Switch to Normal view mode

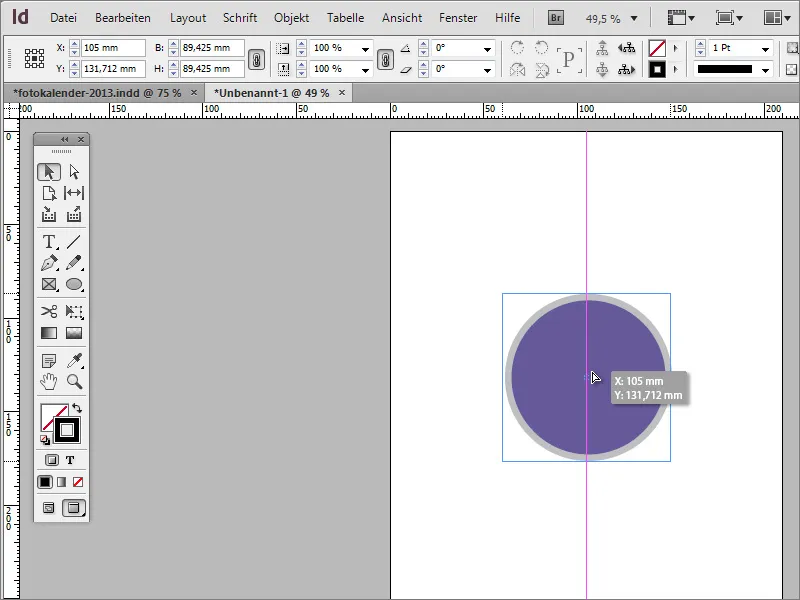48,508
